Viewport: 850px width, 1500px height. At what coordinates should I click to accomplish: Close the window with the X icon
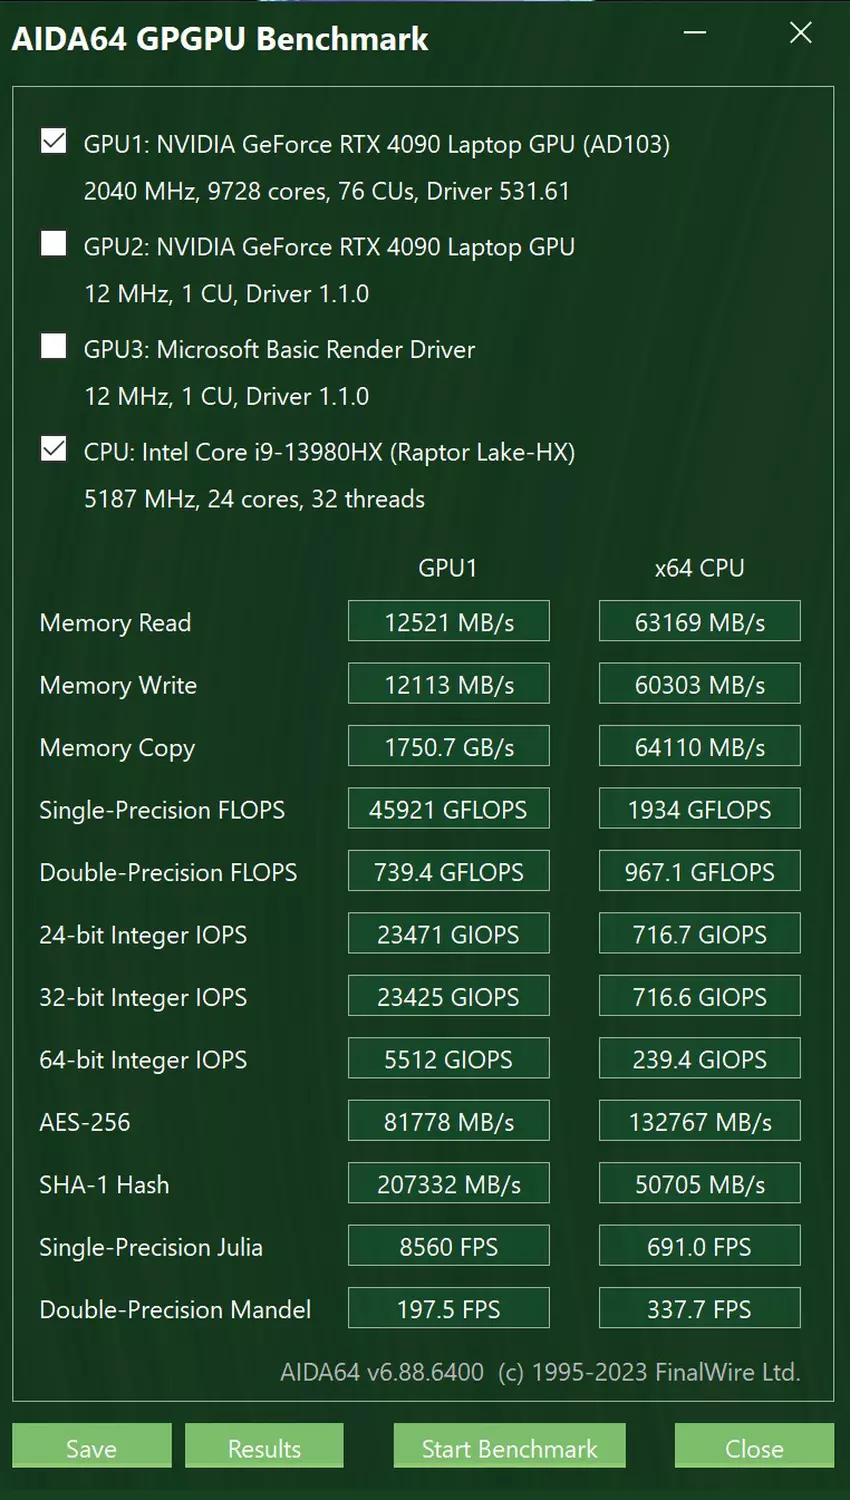pyautogui.click(x=801, y=33)
